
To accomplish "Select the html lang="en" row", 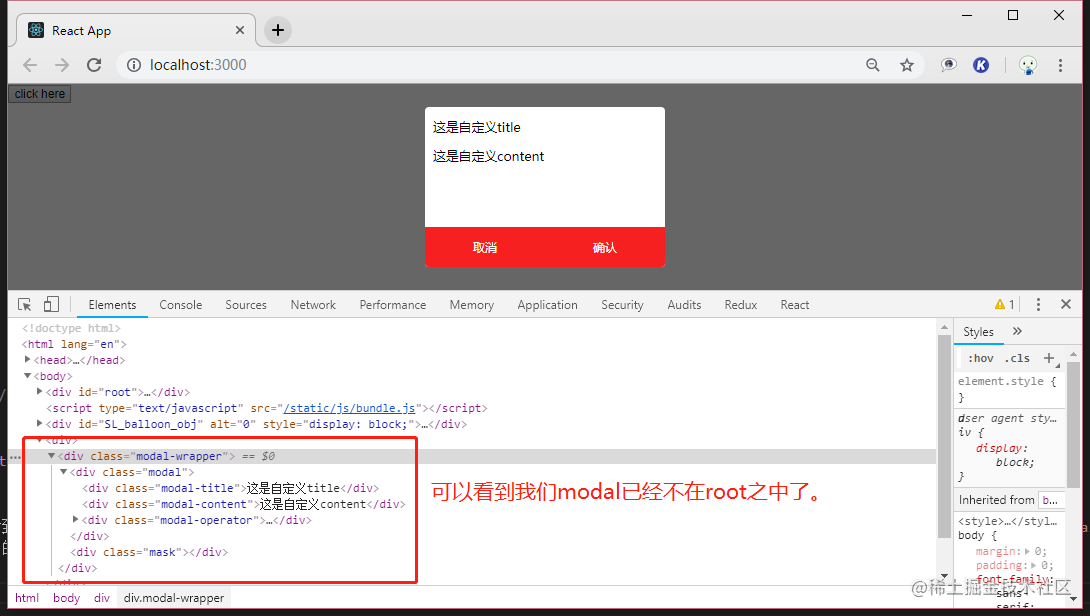I will (x=74, y=344).
